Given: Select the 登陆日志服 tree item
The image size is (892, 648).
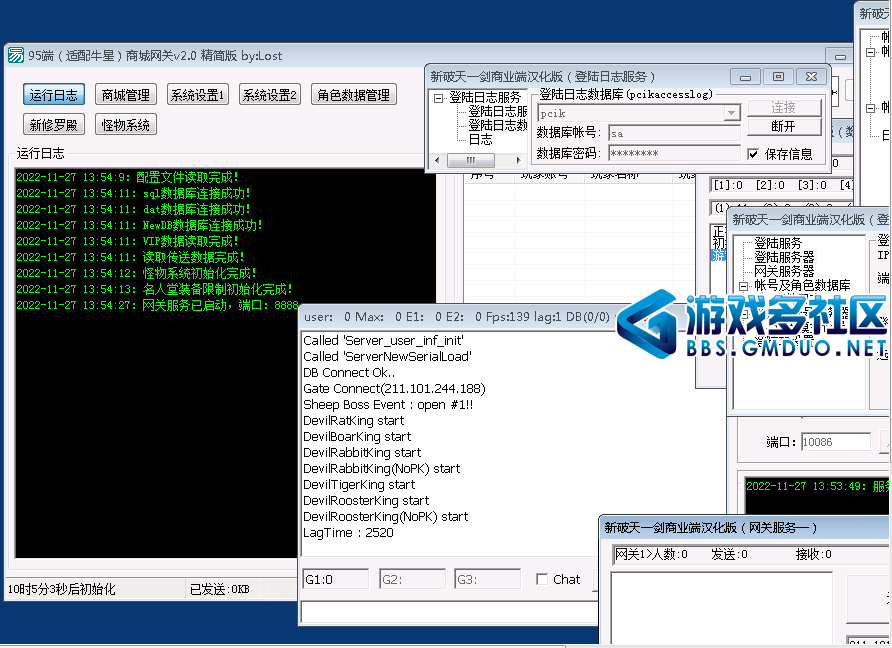Looking at the screenshot, I should coord(498,112).
